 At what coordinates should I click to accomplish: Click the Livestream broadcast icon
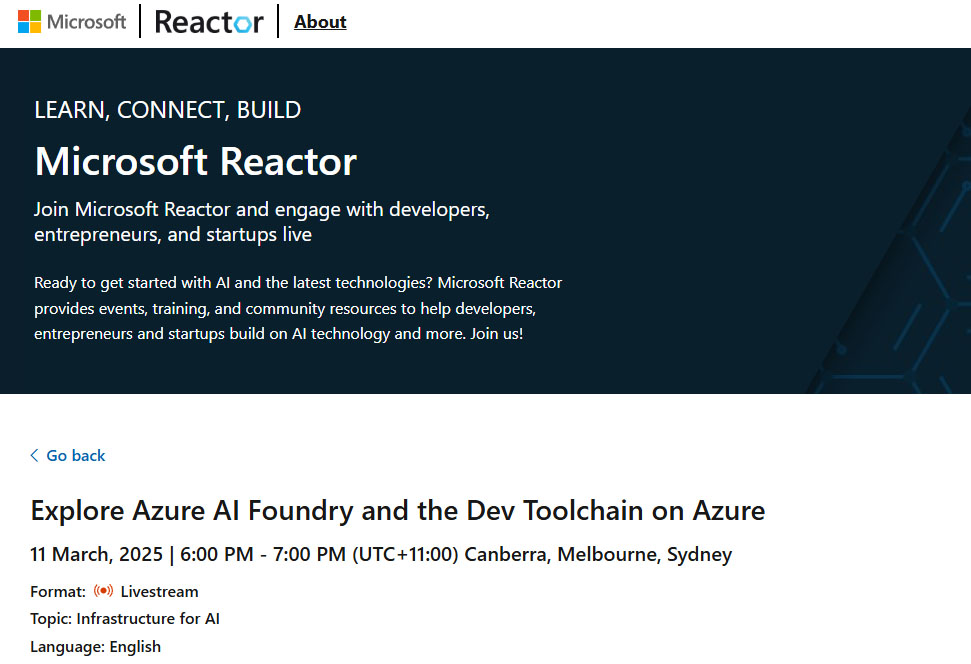[103, 590]
